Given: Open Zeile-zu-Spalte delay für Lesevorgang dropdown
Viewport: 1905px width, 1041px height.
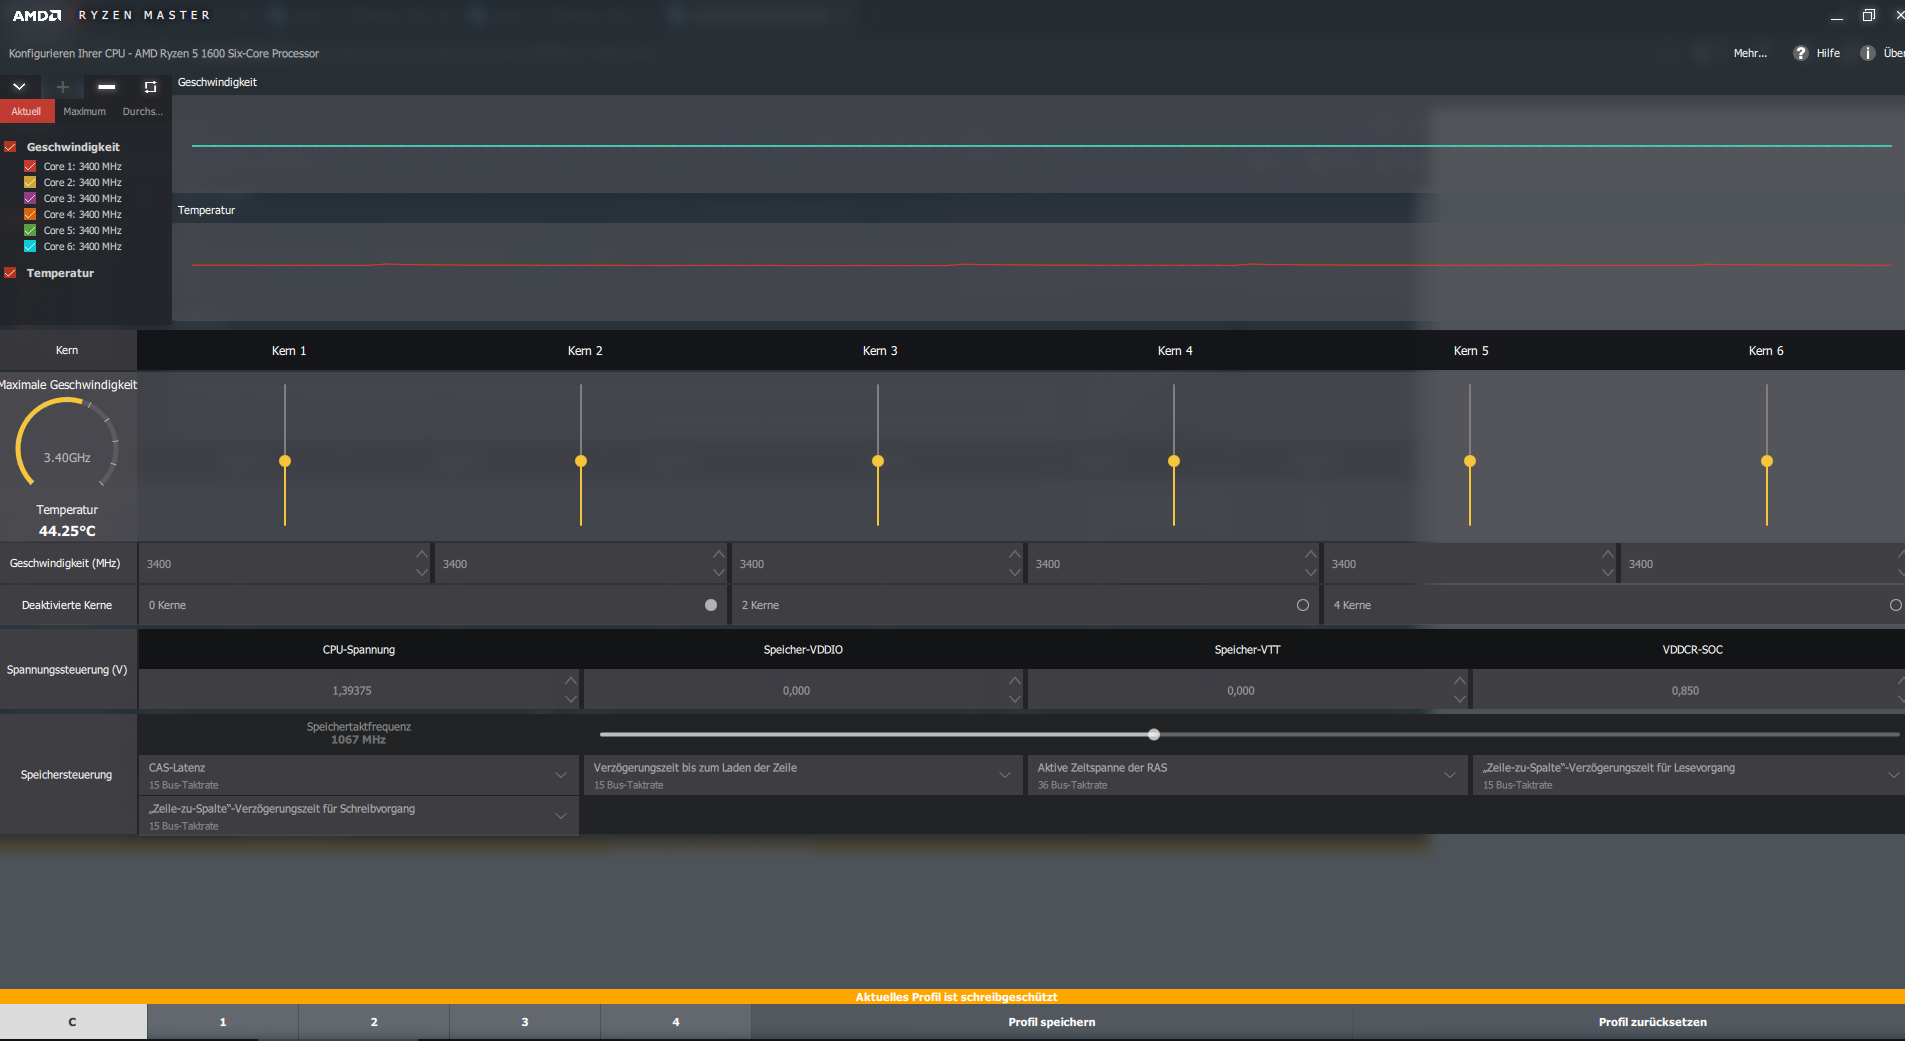Looking at the screenshot, I should [x=1689, y=775].
